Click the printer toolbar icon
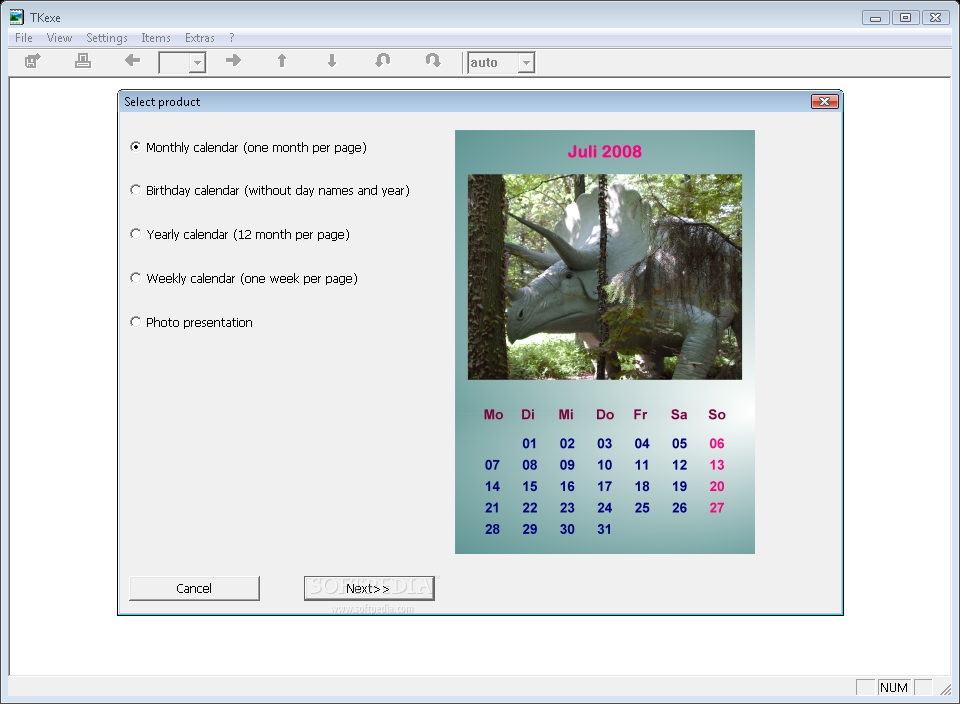Viewport: 960px width, 704px height. 83,61
